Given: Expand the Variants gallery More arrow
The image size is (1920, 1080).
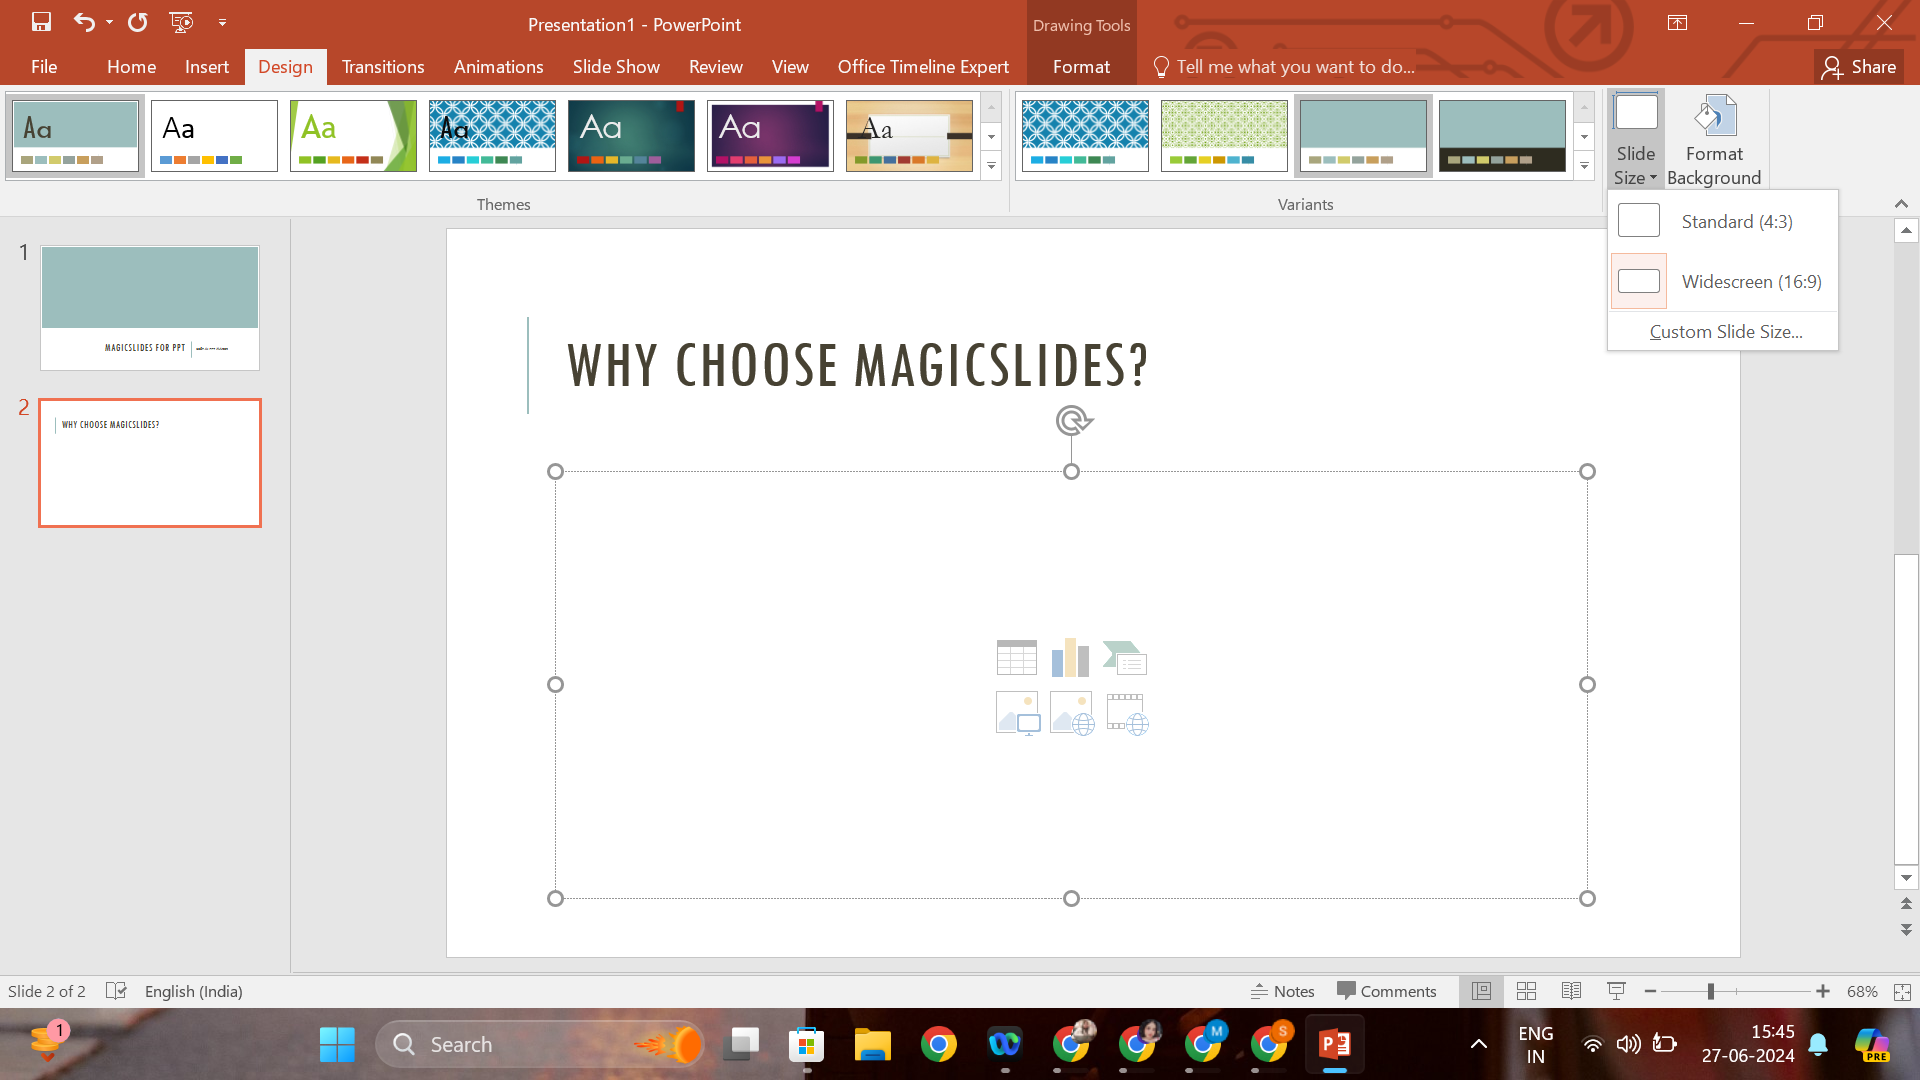Looking at the screenshot, I should pos(1584,166).
